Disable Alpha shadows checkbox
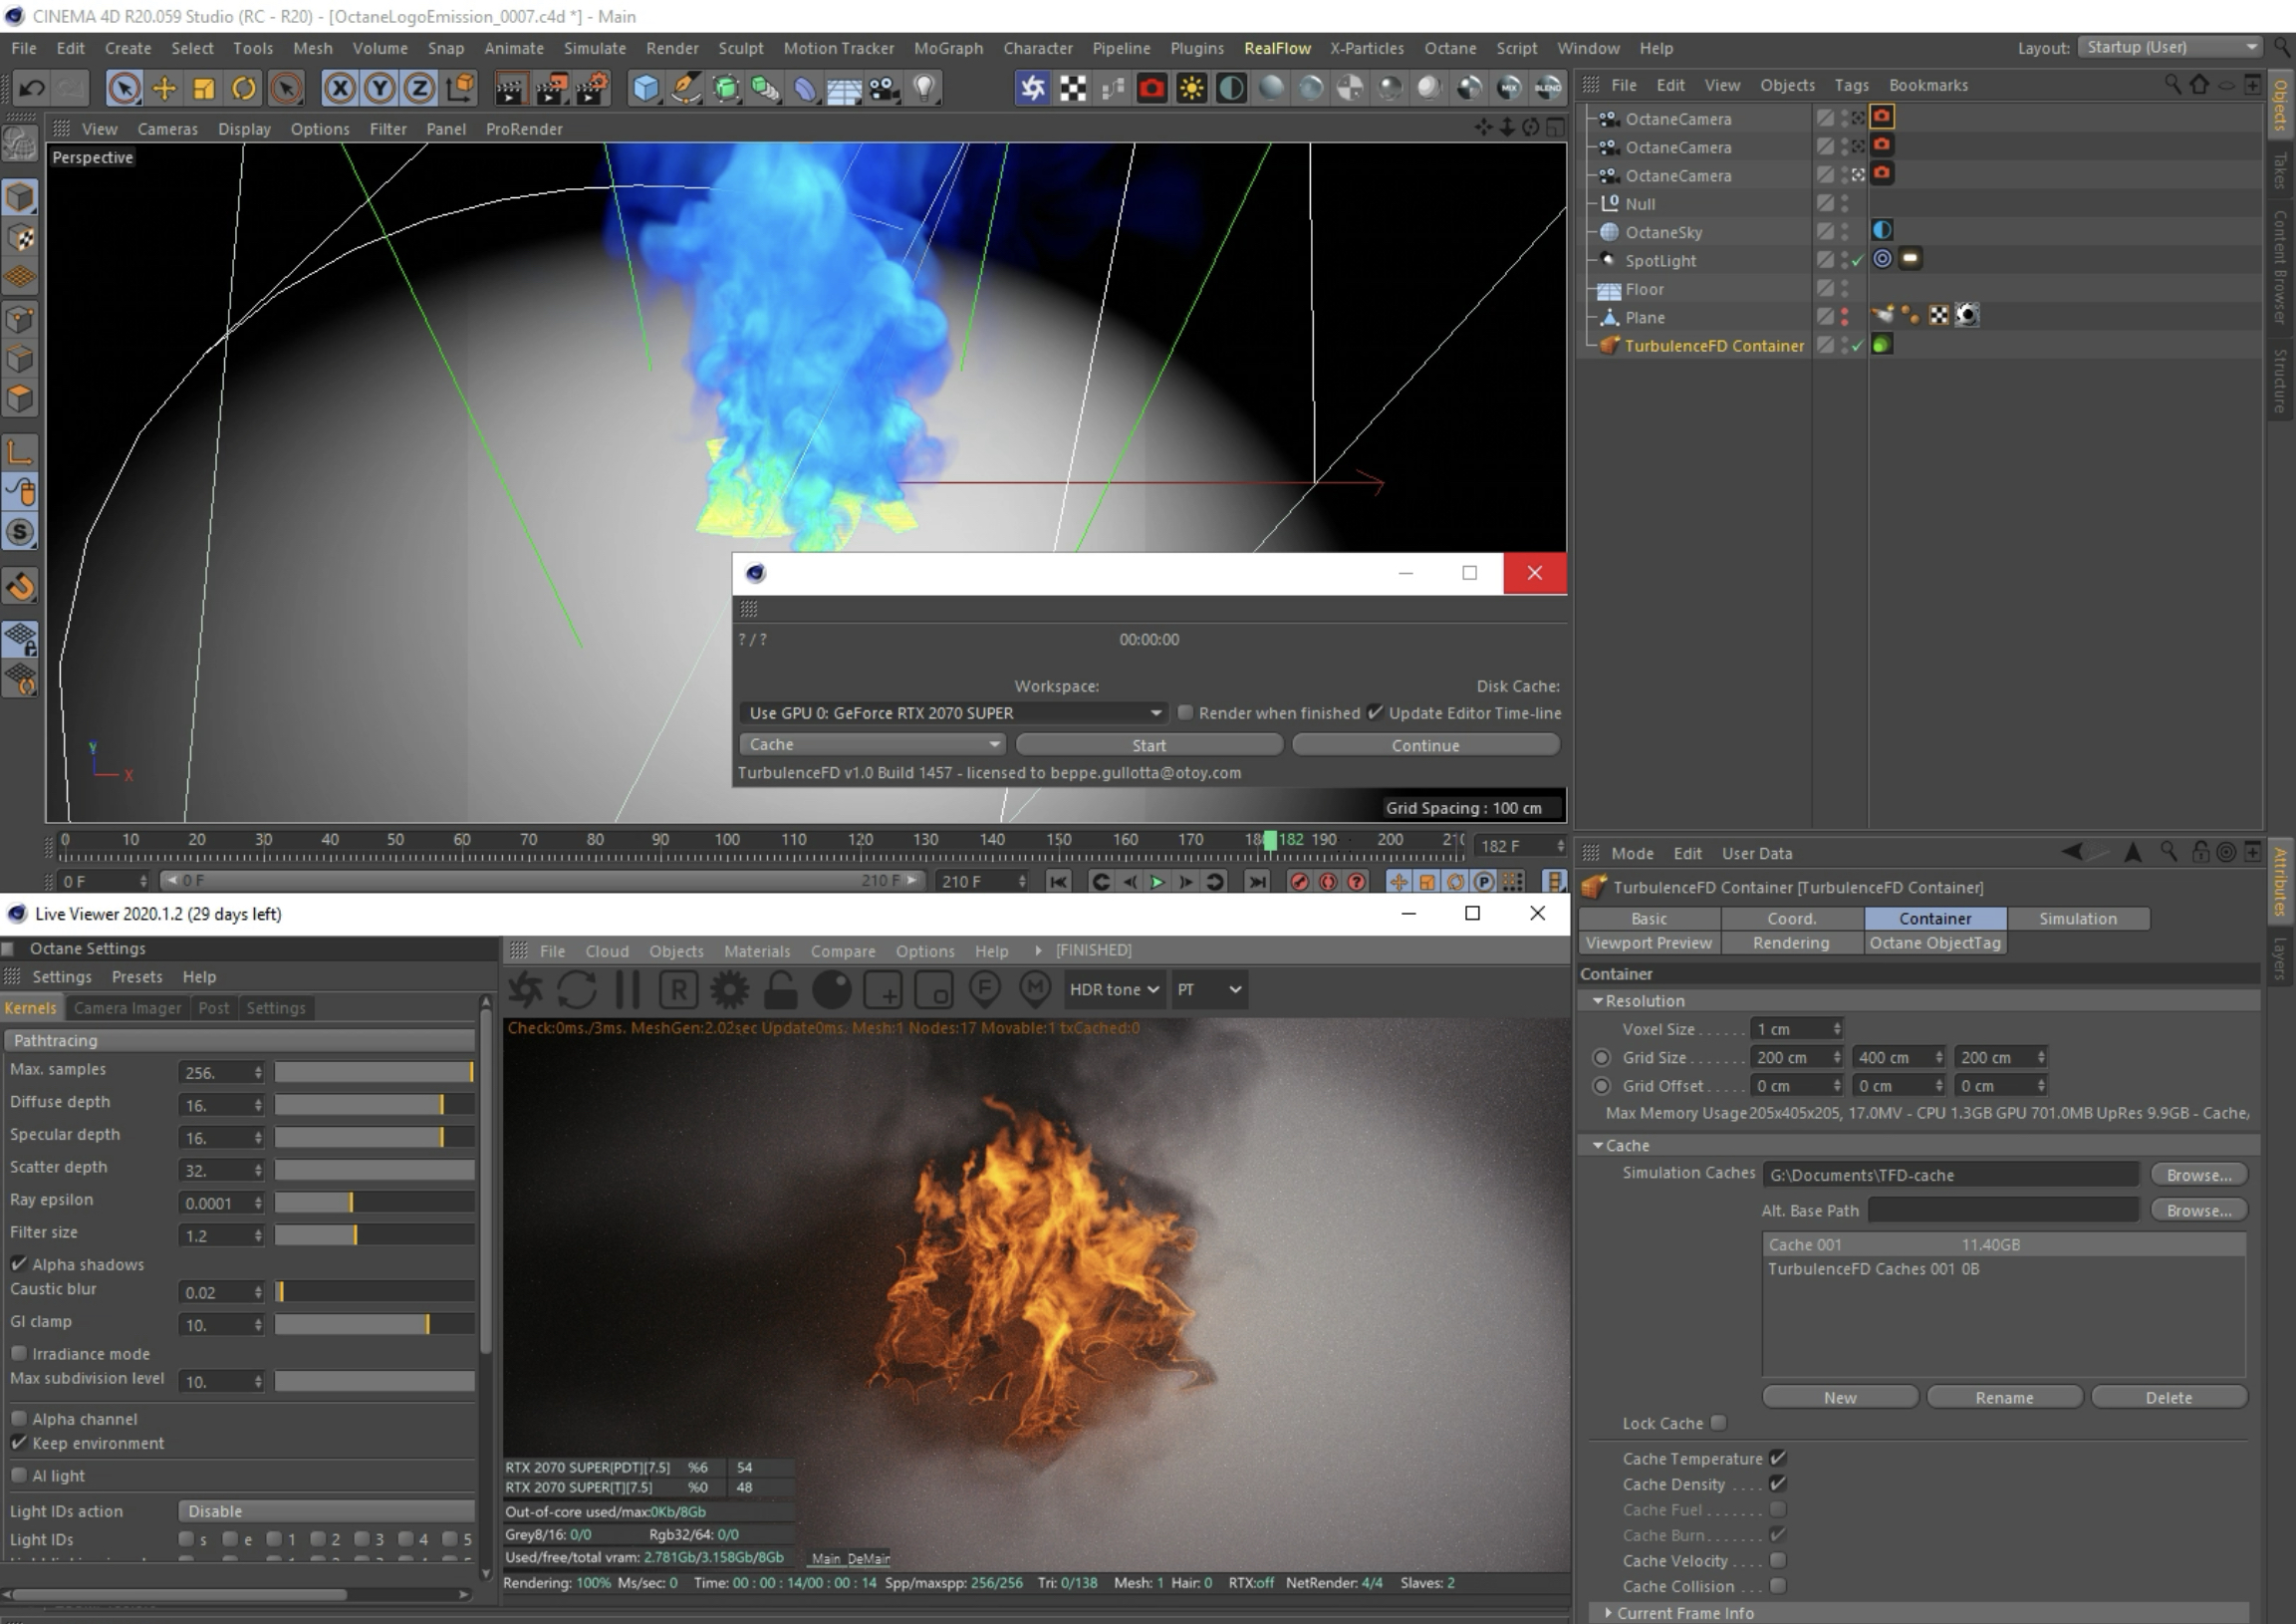The image size is (2296, 1624). coord(19,1264)
